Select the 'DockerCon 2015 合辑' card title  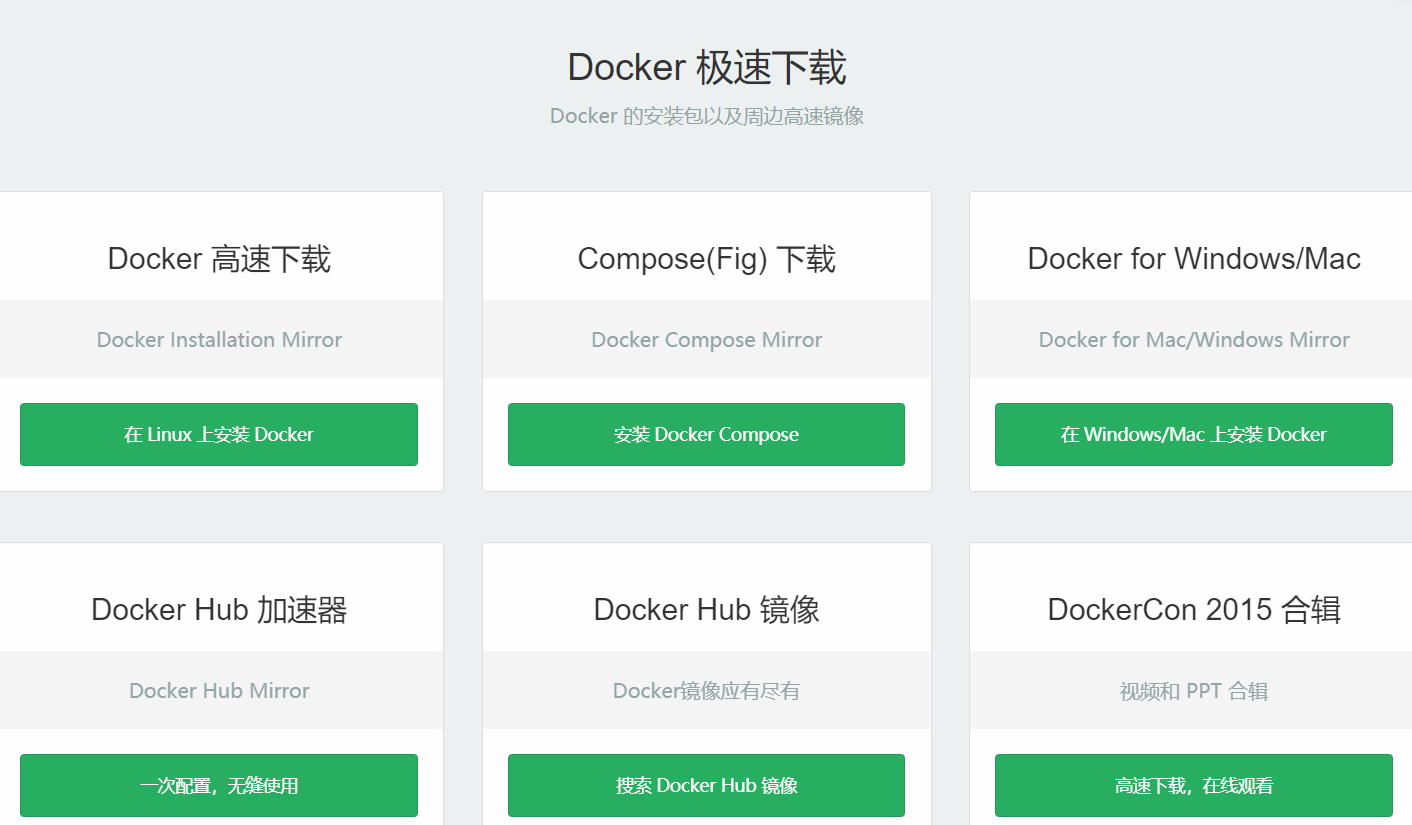pos(1194,610)
